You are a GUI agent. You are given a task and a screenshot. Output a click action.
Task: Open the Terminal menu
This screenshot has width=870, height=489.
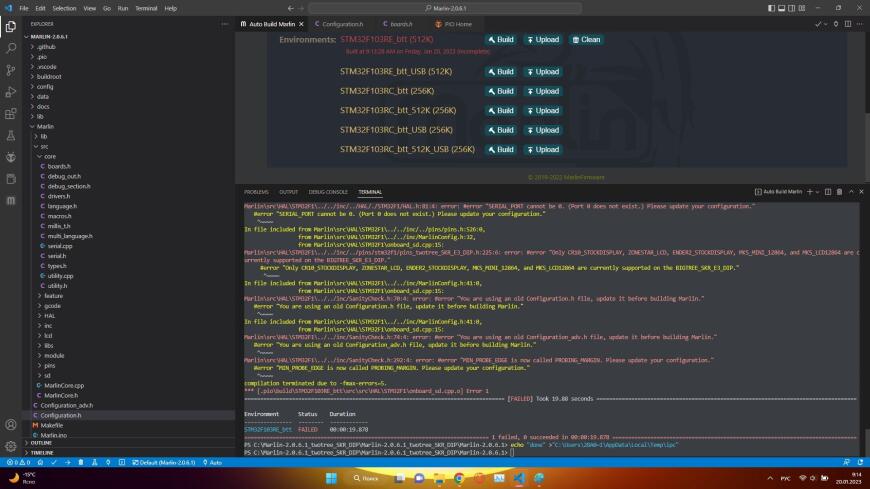tap(146, 8)
